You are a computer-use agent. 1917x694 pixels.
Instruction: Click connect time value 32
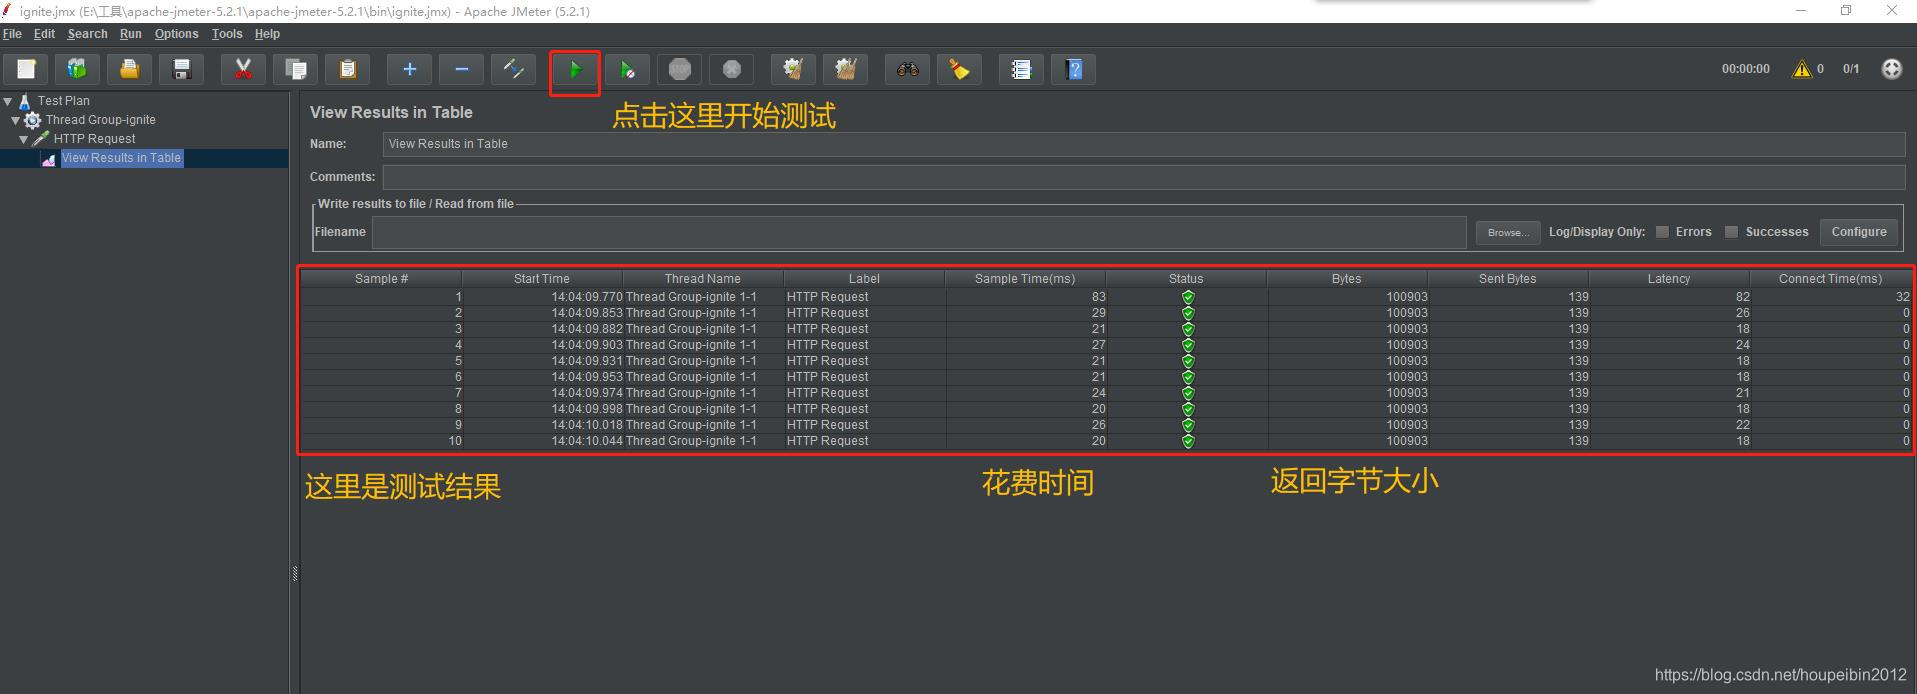click(1902, 297)
